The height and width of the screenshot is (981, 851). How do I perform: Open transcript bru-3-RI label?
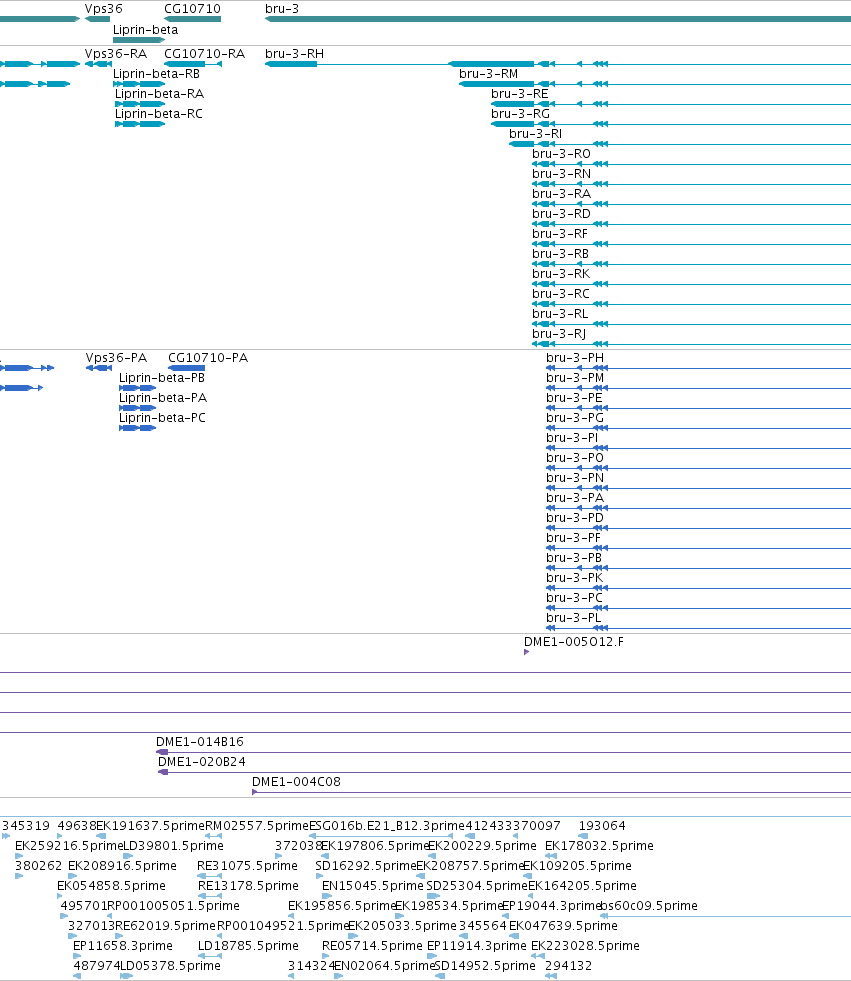pyautogui.click(x=535, y=134)
